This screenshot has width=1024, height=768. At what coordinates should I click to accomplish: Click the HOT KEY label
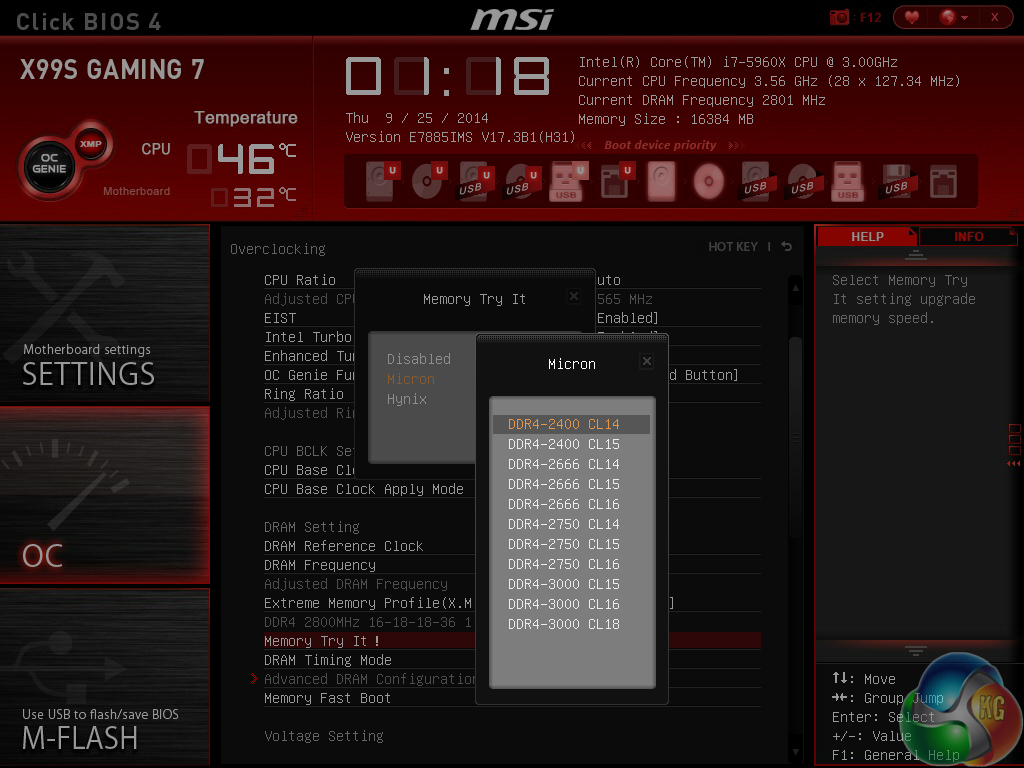coord(733,247)
